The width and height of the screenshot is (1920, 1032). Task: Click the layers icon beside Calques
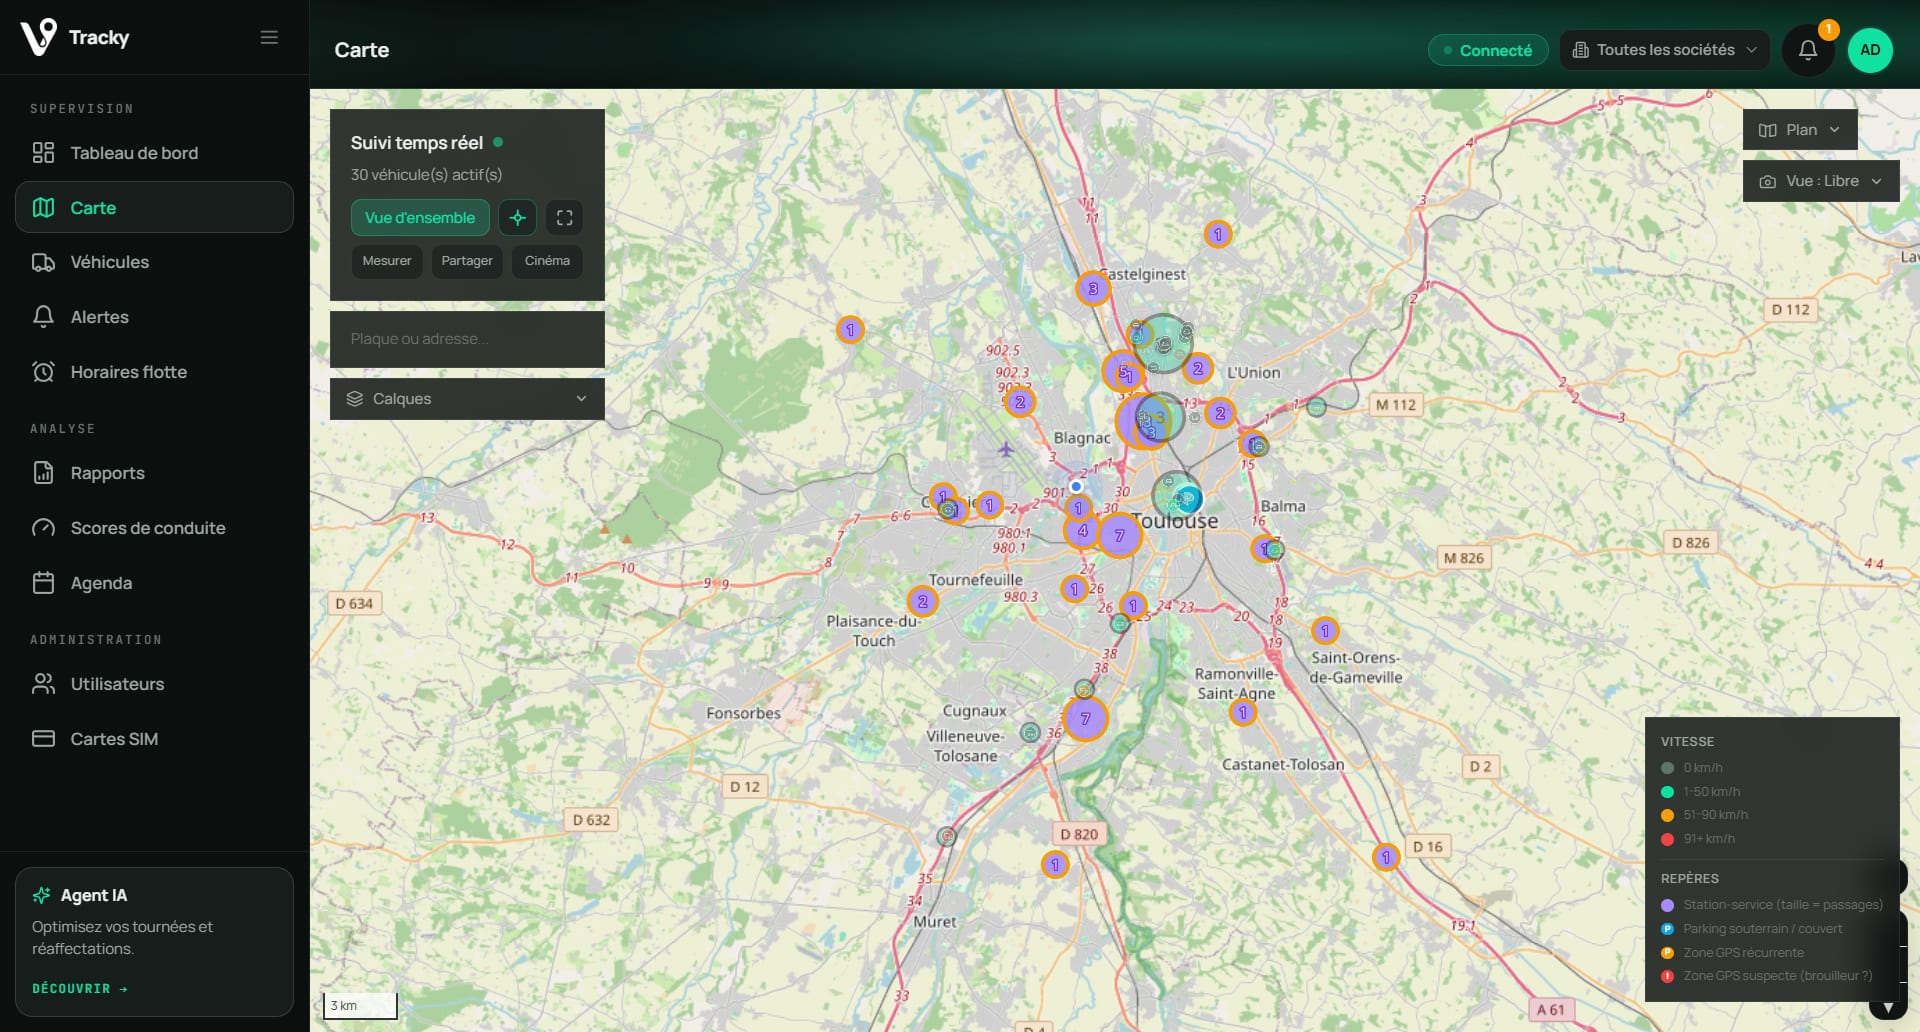pyautogui.click(x=355, y=399)
